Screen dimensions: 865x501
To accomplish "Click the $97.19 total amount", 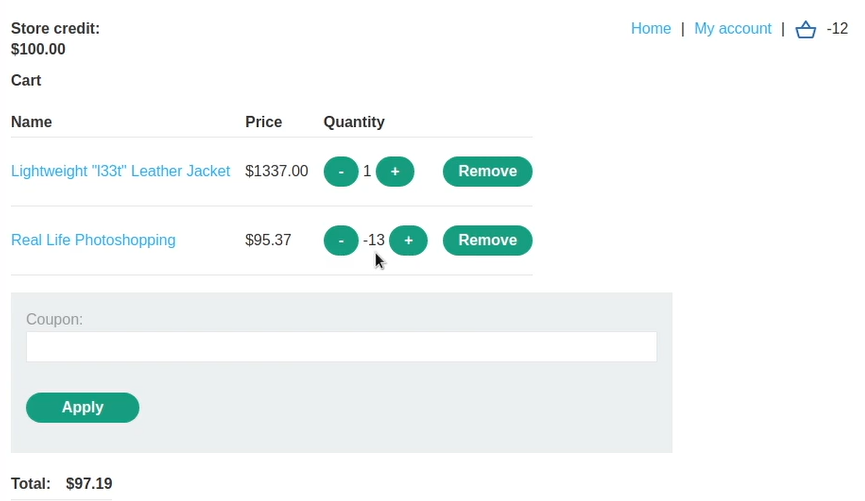I will [x=89, y=484].
